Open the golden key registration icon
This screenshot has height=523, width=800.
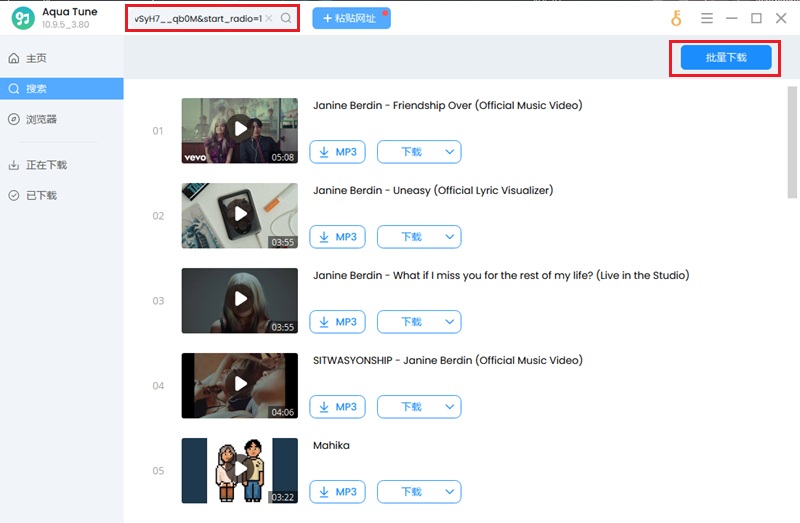(676, 18)
